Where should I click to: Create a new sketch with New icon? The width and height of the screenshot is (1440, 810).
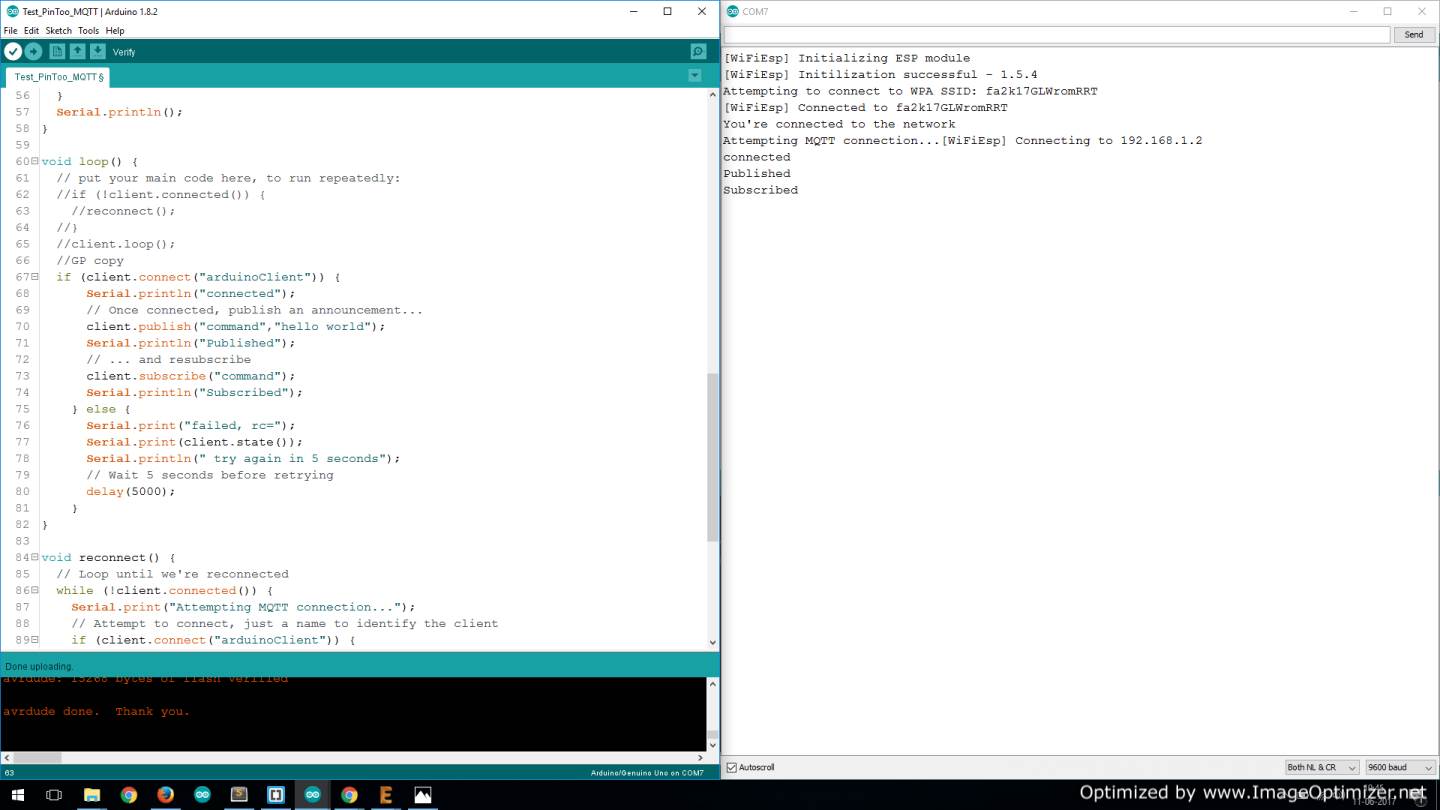pos(57,51)
